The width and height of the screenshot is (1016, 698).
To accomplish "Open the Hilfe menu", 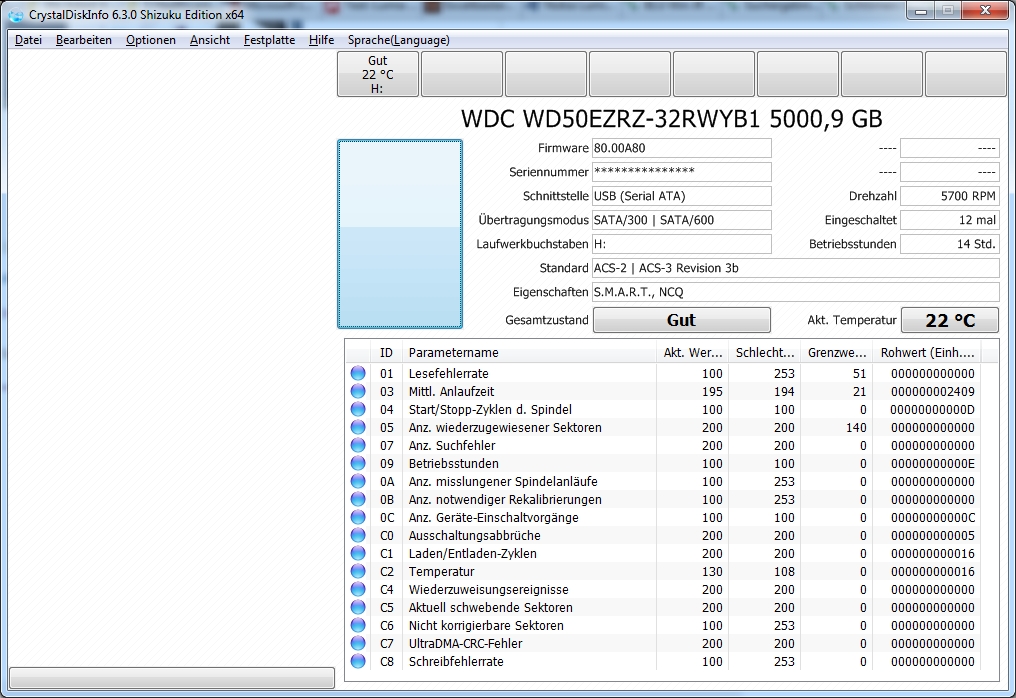I will (321, 40).
